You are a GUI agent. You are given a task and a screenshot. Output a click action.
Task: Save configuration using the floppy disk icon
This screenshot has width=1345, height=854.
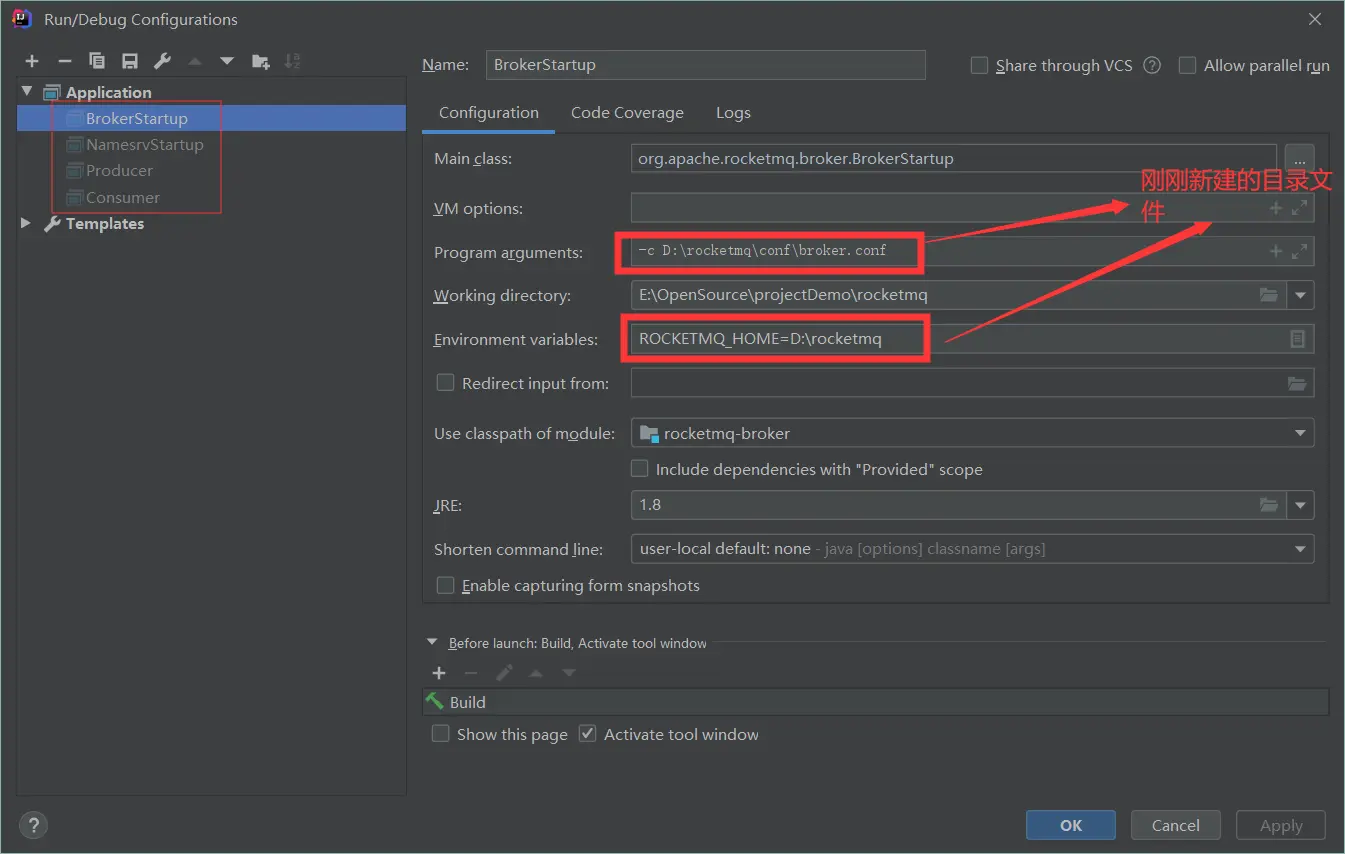[130, 62]
